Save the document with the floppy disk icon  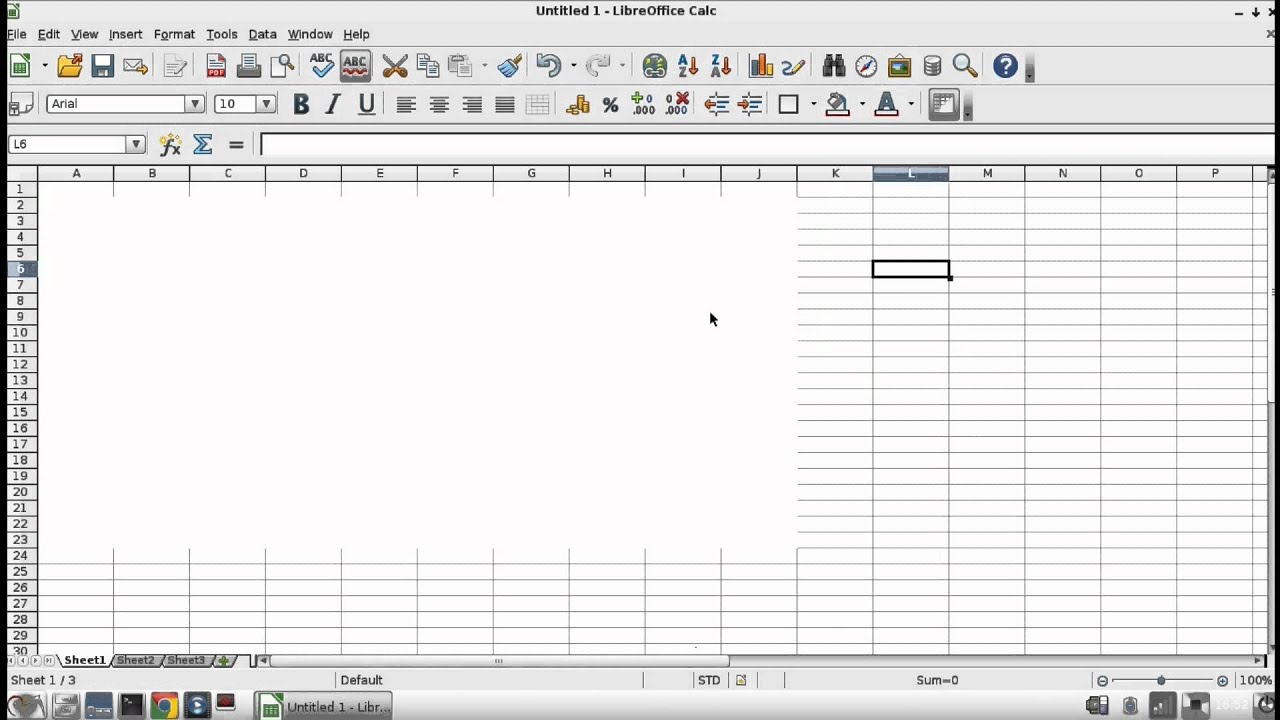pyautogui.click(x=102, y=66)
